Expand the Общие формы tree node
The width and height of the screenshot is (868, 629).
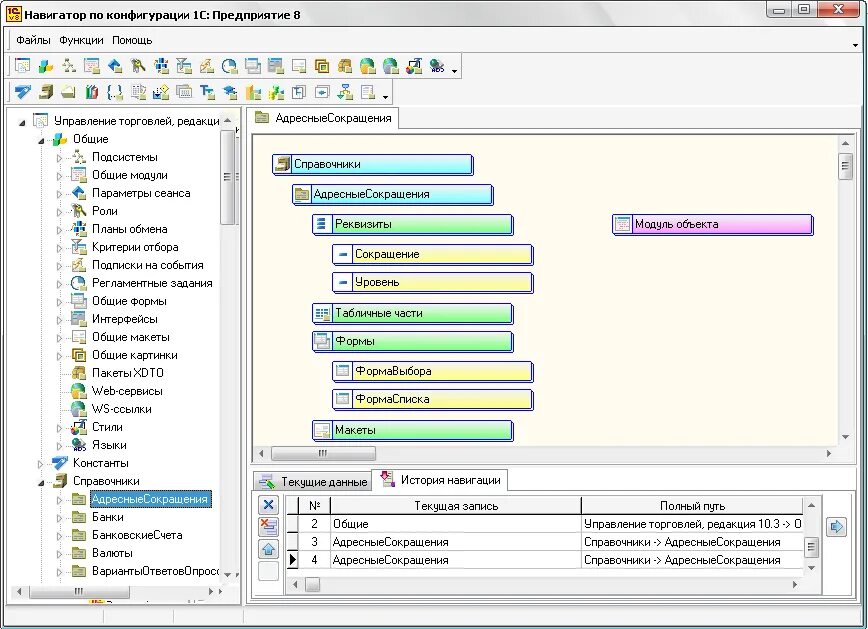pos(59,302)
